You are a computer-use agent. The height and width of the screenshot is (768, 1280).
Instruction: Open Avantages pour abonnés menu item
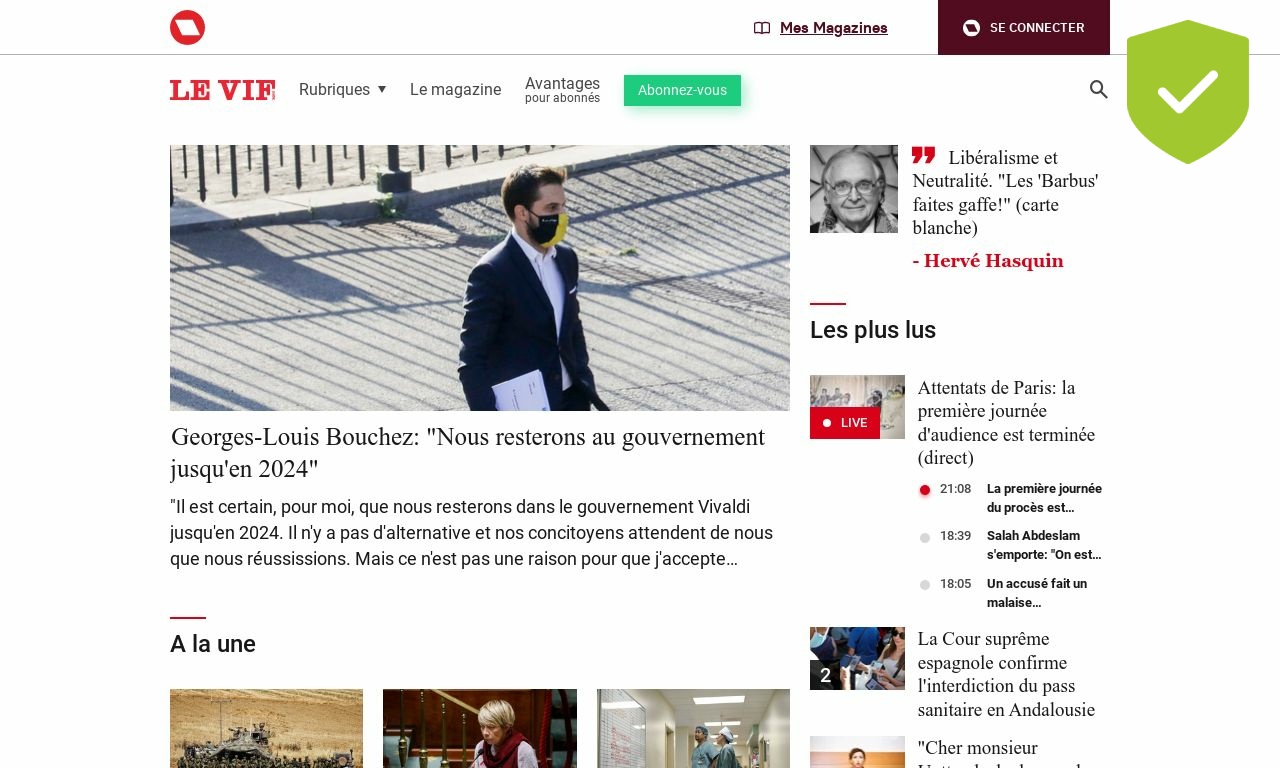(562, 90)
